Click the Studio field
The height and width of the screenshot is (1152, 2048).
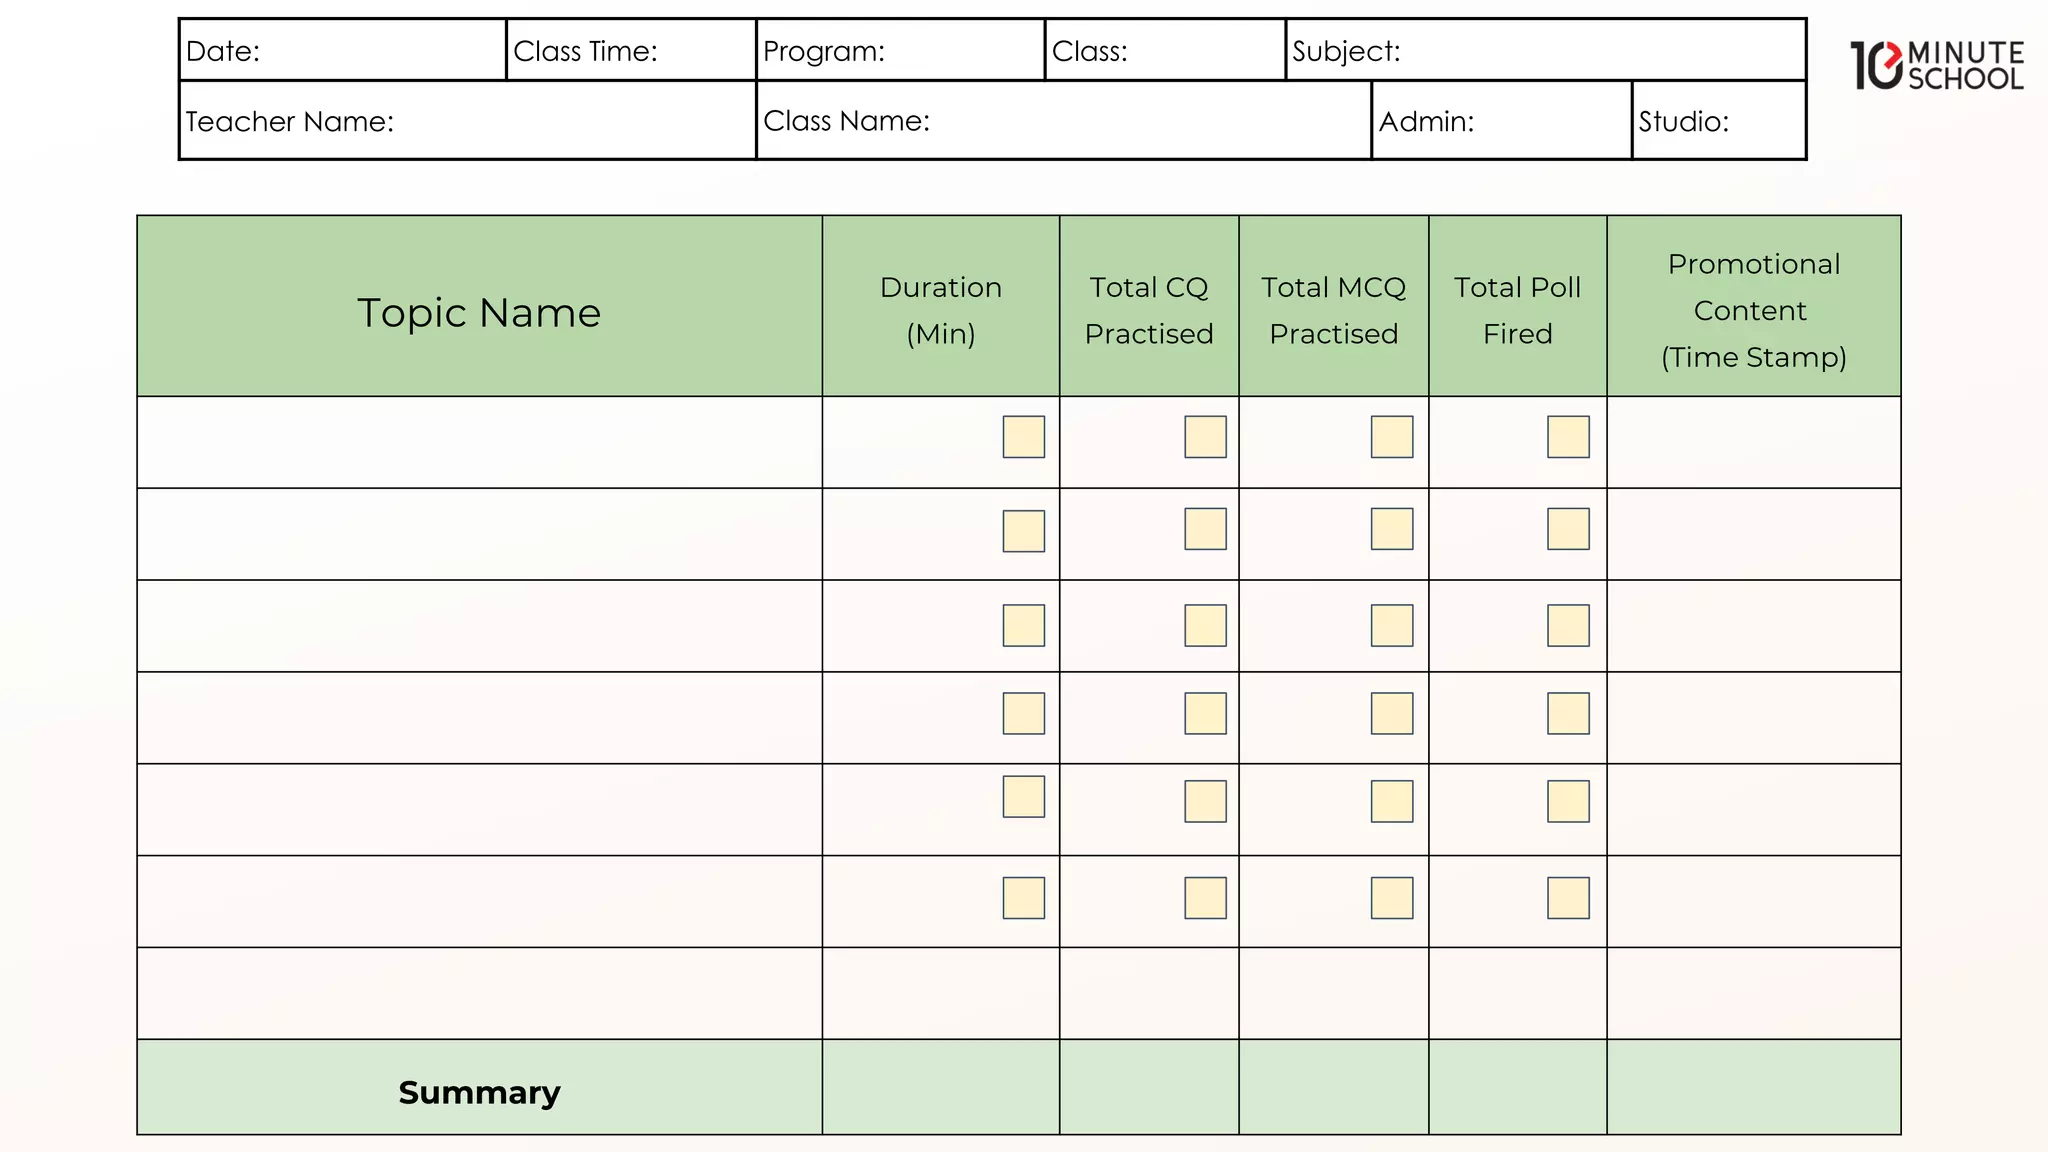tap(1765, 121)
